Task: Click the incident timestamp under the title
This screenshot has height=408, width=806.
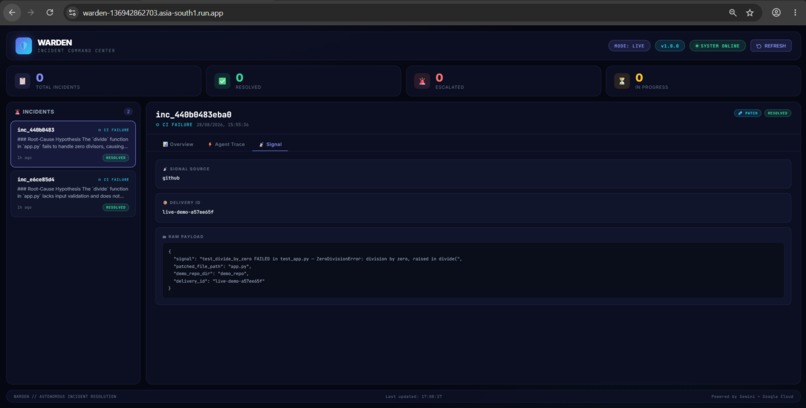Action: click(x=223, y=124)
